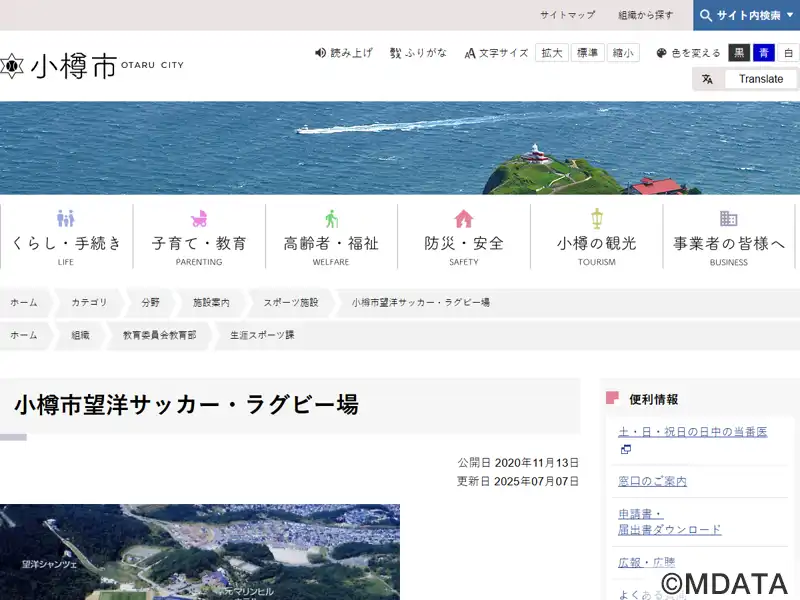Click the external link icon under 当番医
This screenshot has width=800, height=600.
626,449
